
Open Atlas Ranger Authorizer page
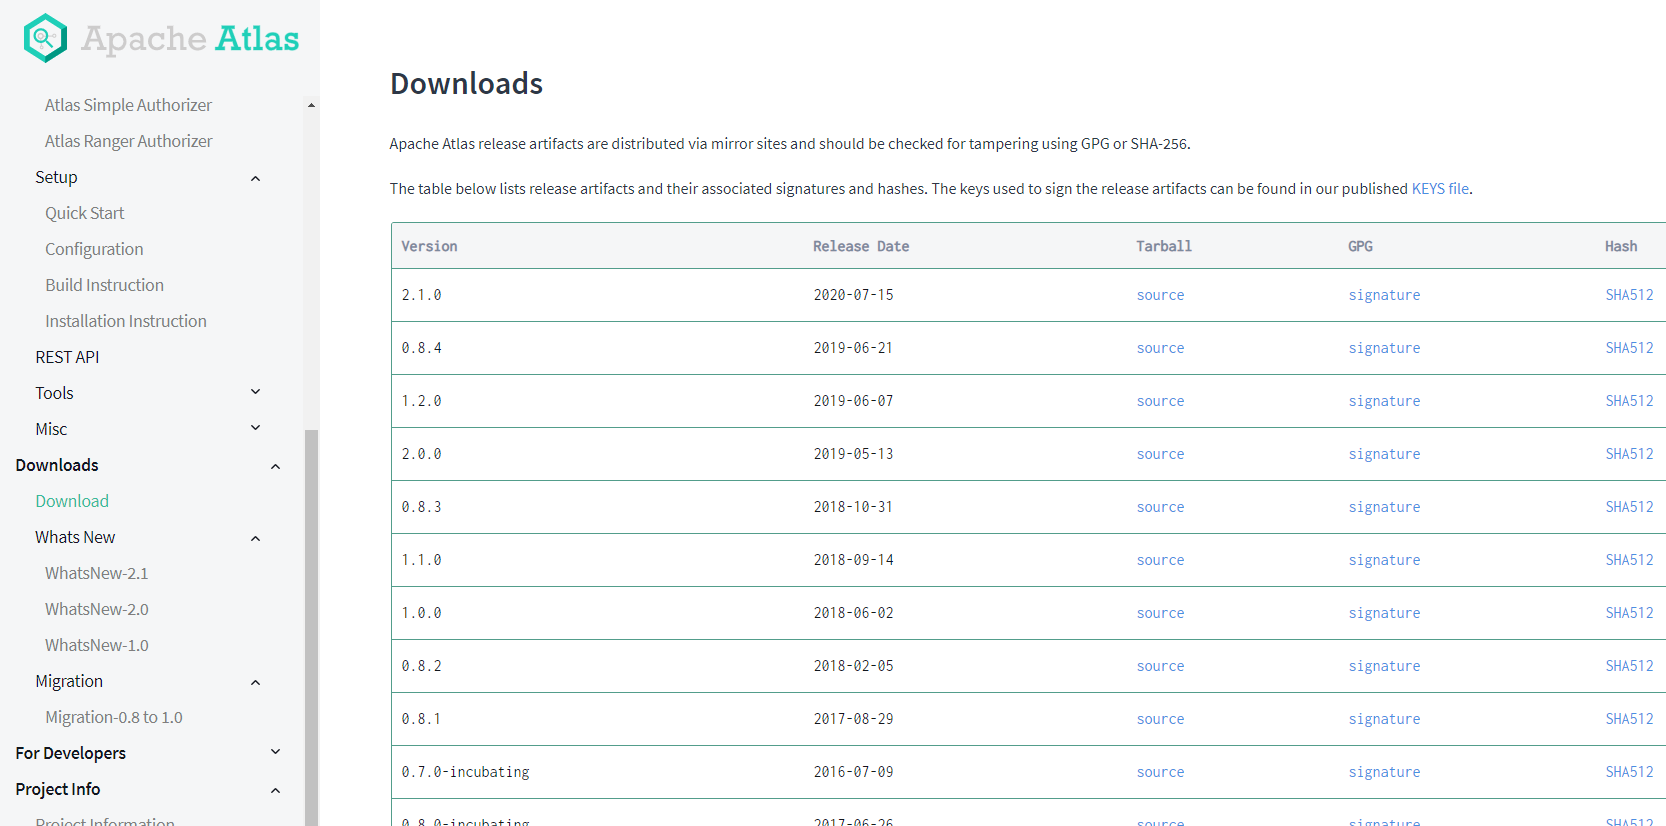(x=128, y=141)
